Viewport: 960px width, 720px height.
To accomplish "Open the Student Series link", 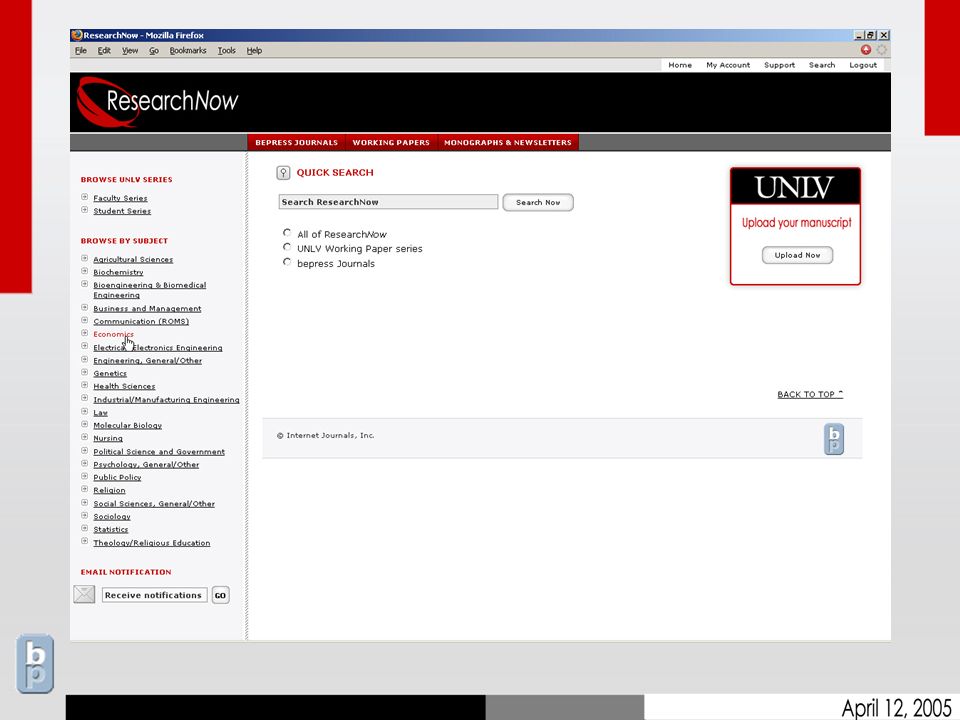I will click(122, 211).
